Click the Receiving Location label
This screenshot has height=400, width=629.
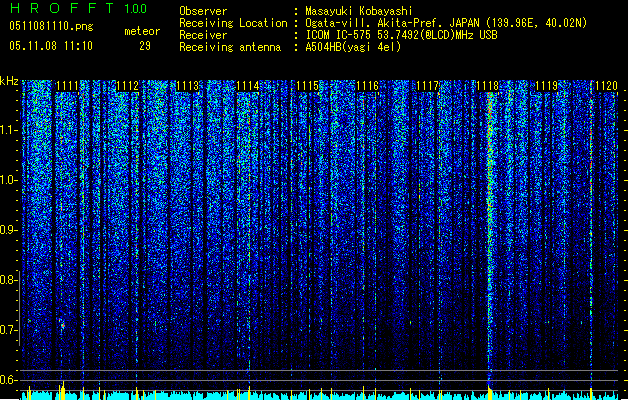[233, 23]
